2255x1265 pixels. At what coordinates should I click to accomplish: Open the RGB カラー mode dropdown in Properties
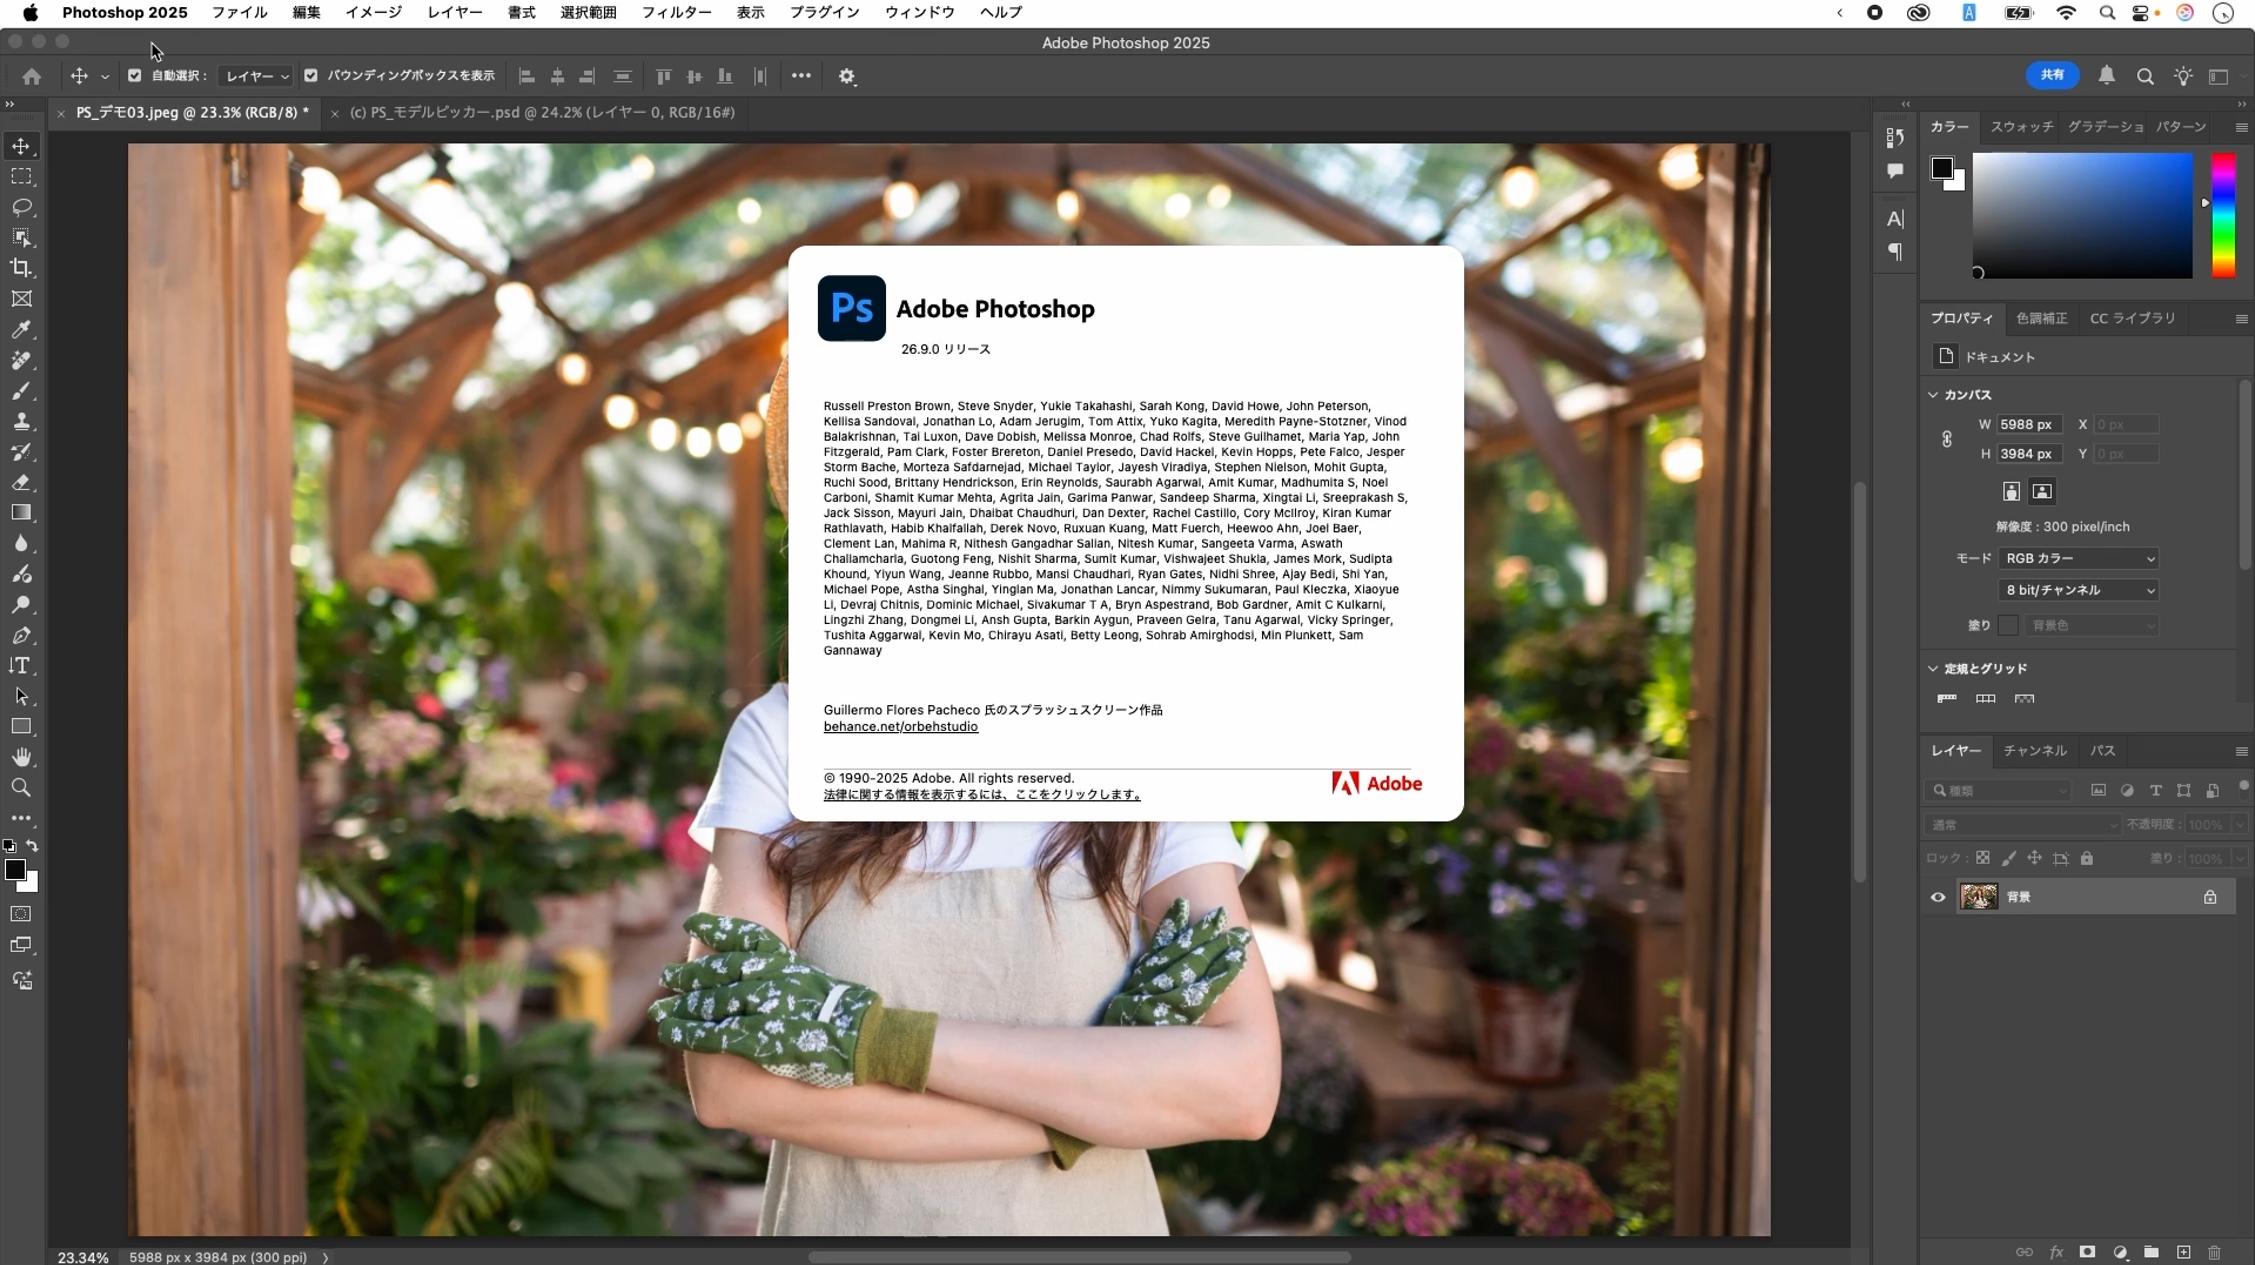click(2078, 559)
